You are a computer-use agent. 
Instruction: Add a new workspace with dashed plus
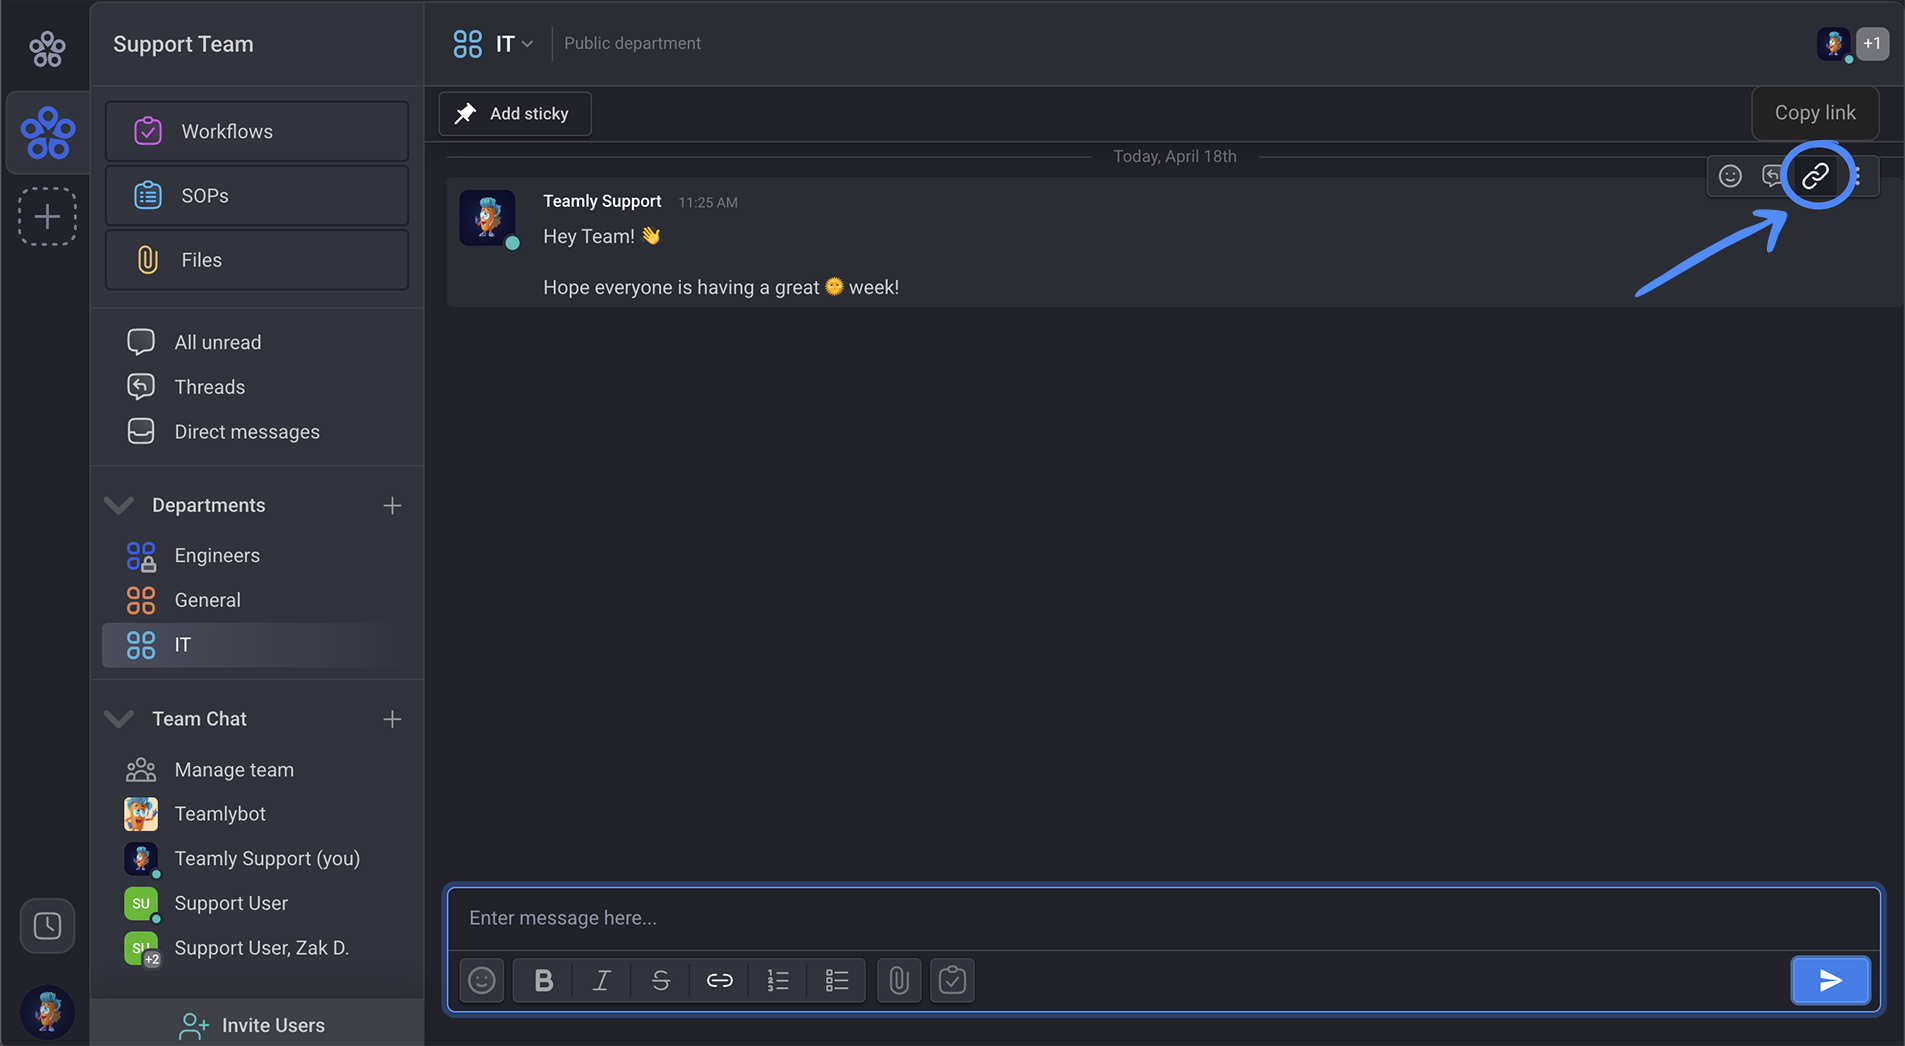click(47, 216)
